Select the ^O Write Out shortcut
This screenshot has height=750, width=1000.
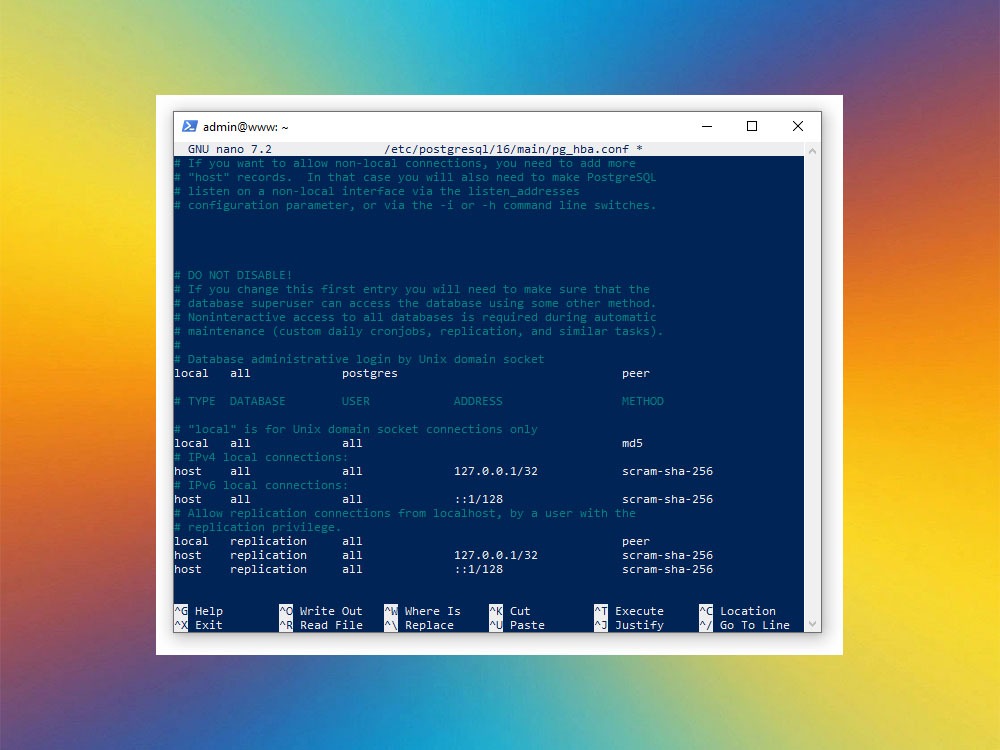pos(320,611)
